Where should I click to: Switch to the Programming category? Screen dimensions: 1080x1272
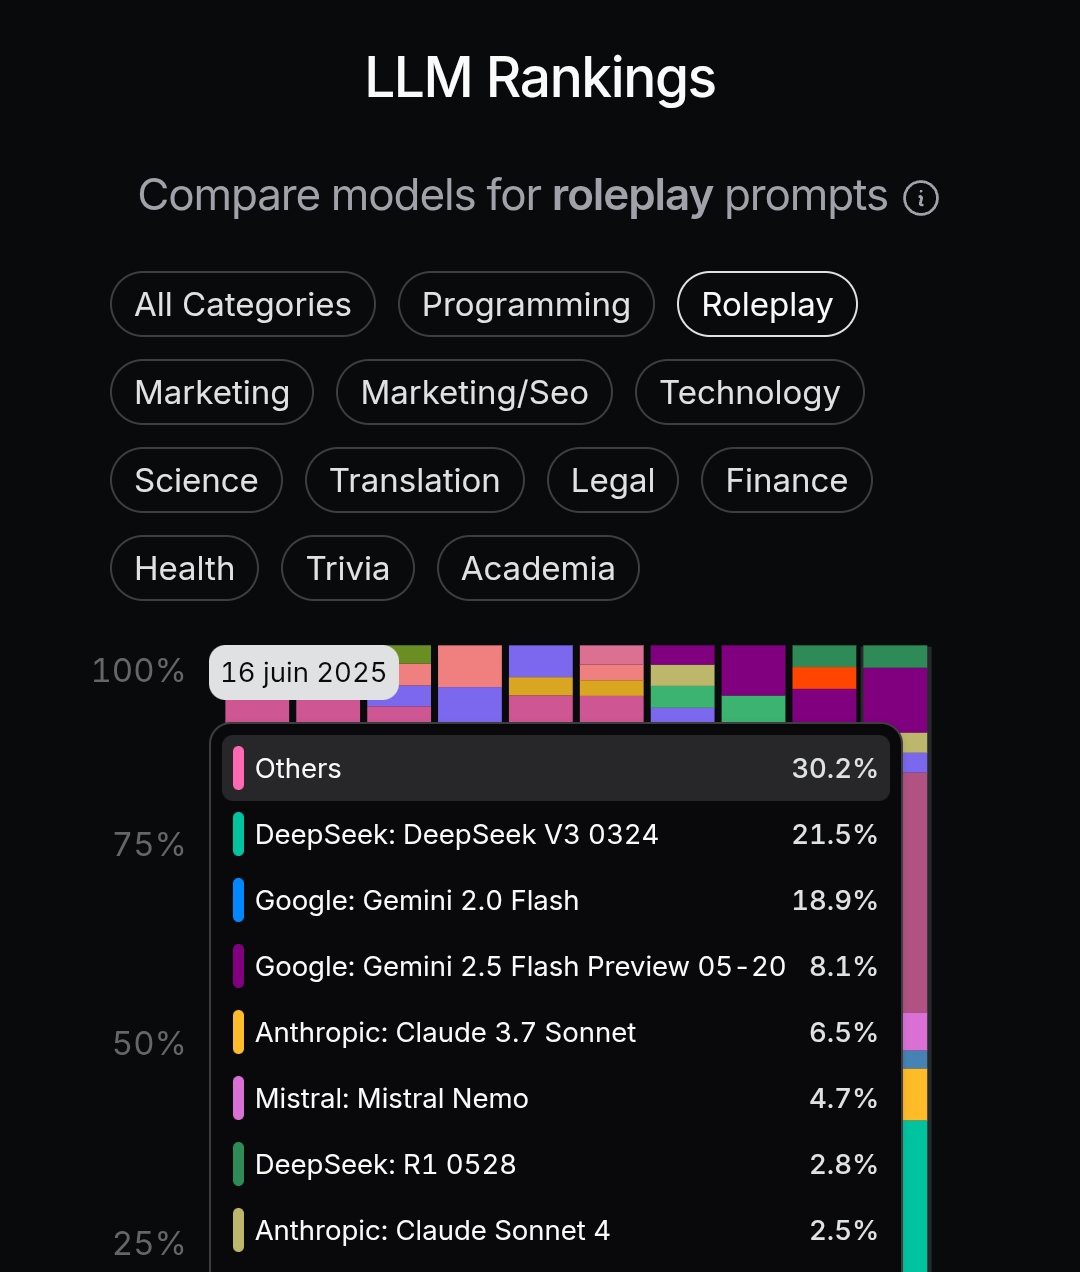pos(526,304)
